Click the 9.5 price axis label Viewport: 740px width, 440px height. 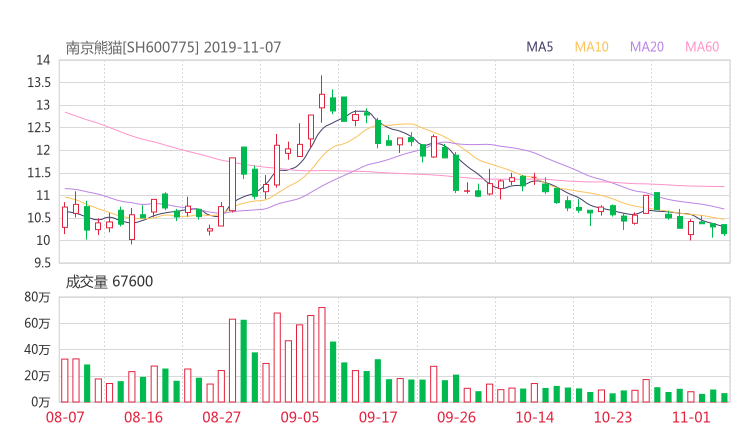[42, 263]
